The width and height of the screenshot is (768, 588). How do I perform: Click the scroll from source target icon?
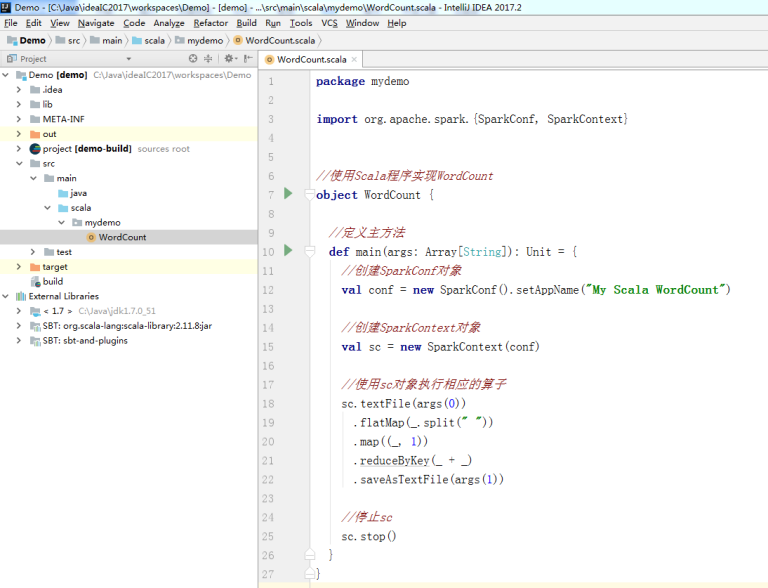tap(193, 58)
